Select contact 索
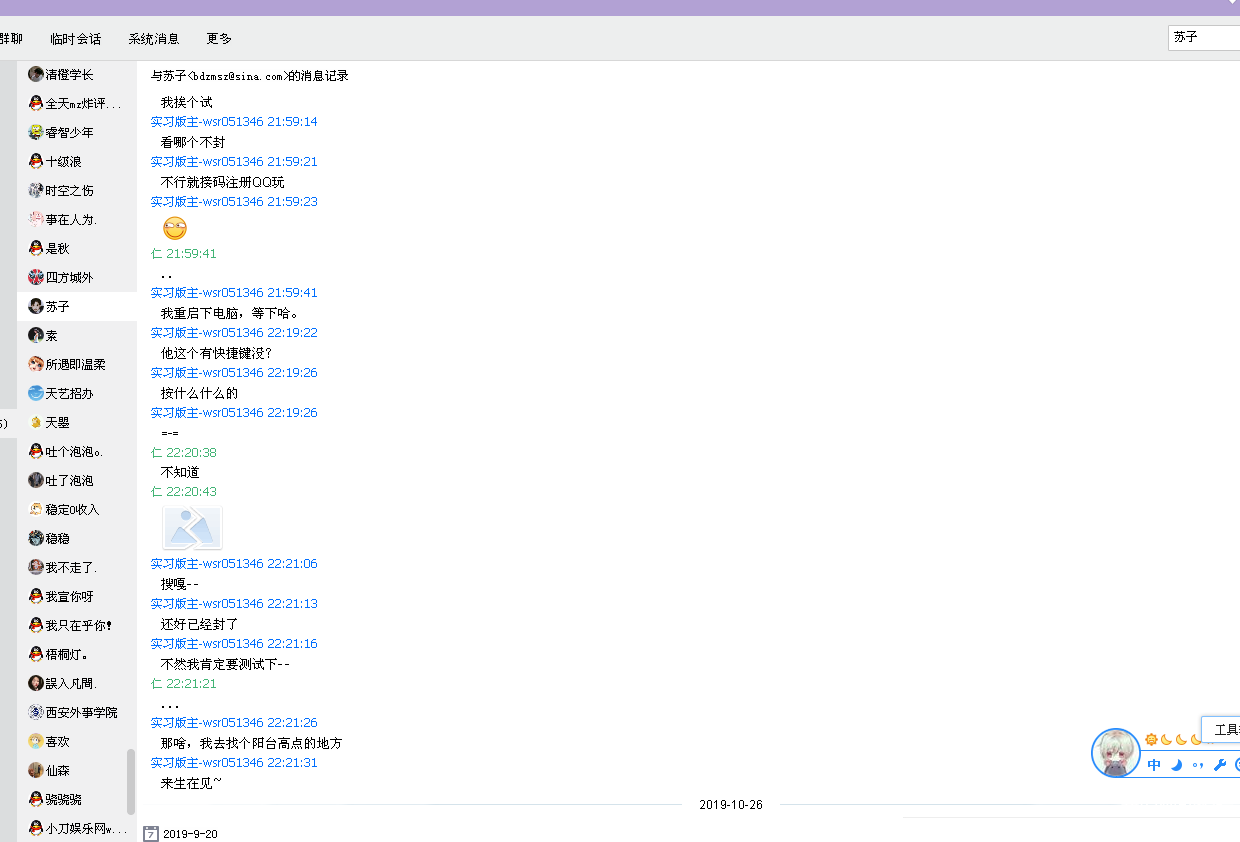1240x842 pixels. click(77, 335)
